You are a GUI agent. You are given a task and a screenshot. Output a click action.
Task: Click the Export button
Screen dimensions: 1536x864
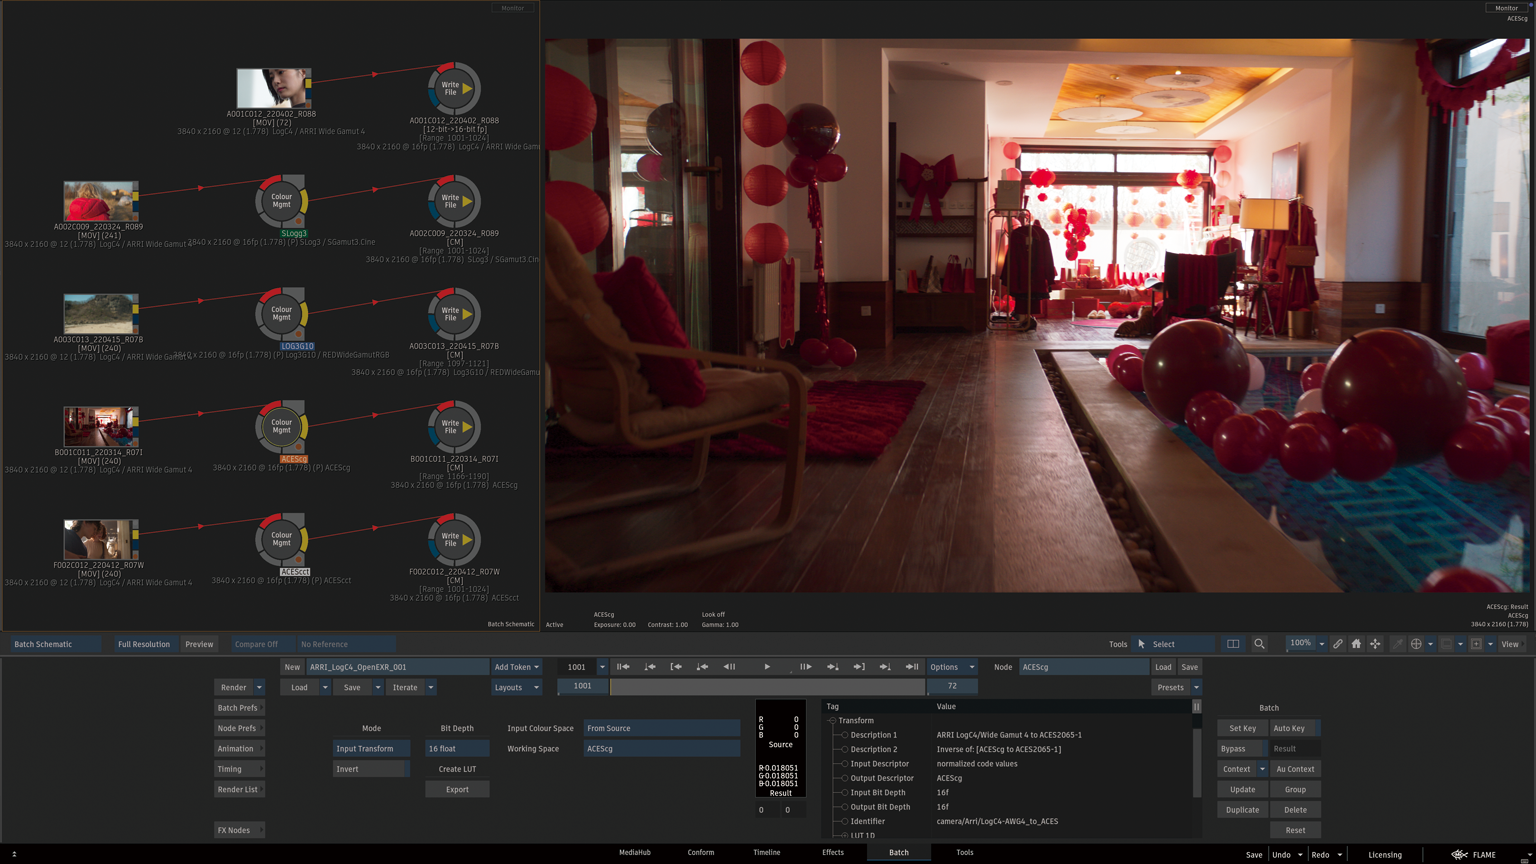(457, 790)
